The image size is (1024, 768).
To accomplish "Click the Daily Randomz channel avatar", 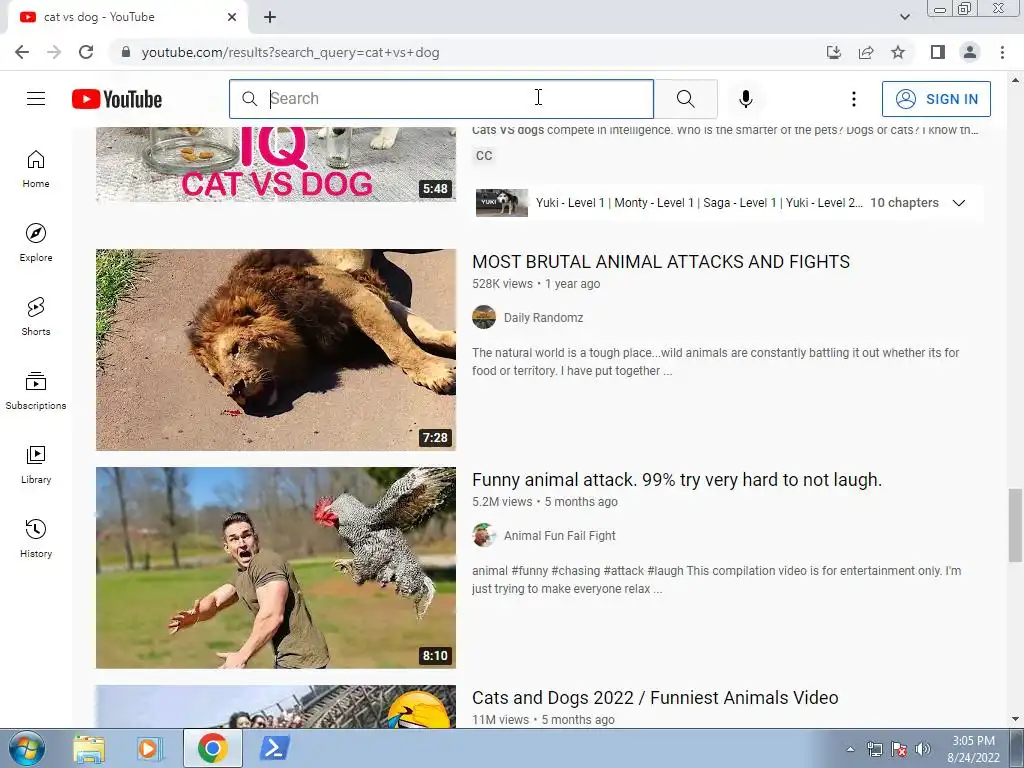I will pos(484,317).
